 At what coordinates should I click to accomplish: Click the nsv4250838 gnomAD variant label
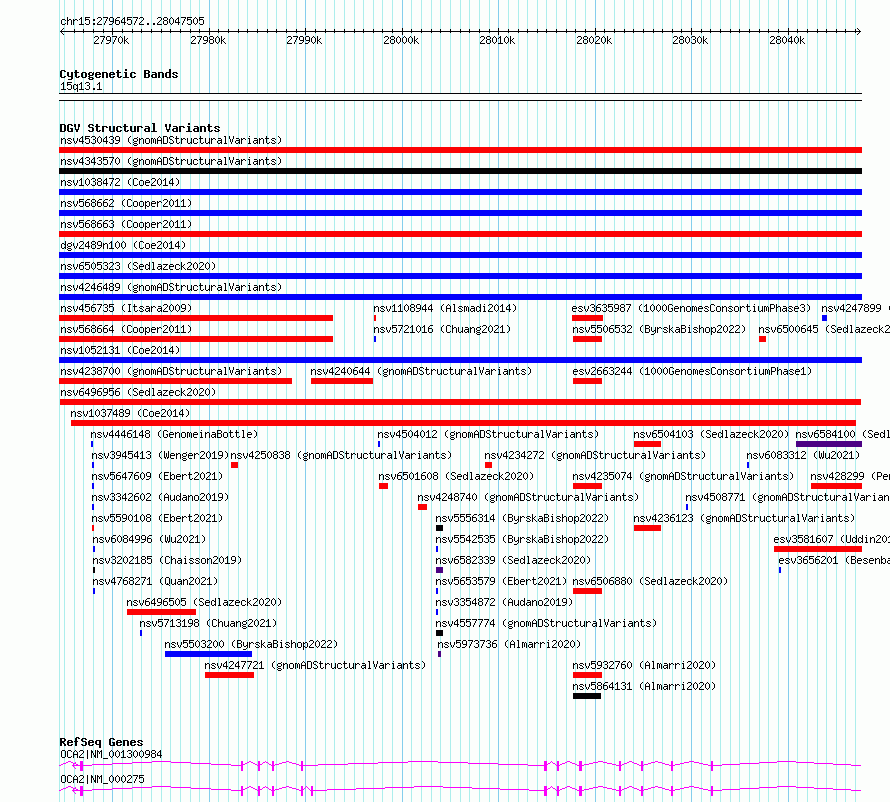pos(341,455)
